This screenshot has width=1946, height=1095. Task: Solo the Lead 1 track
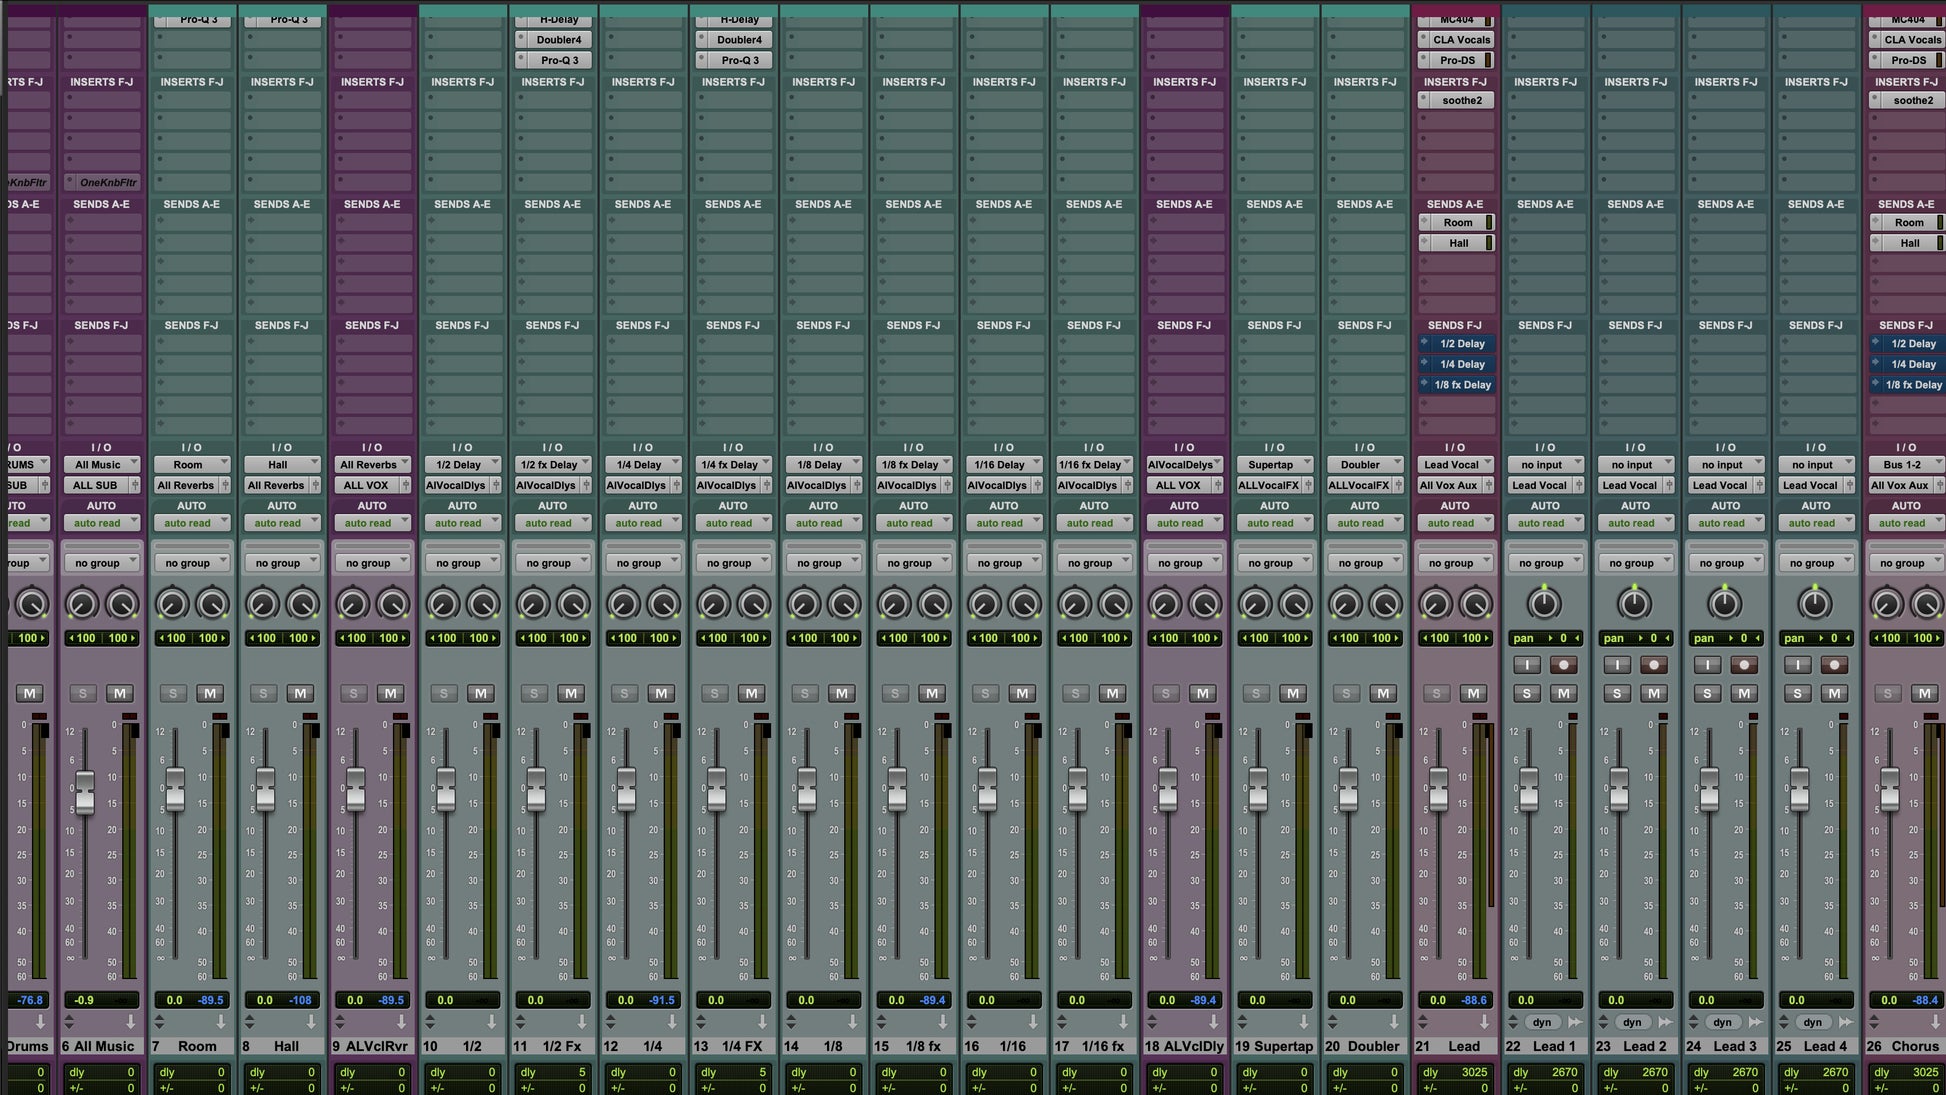tap(1526, 693)
